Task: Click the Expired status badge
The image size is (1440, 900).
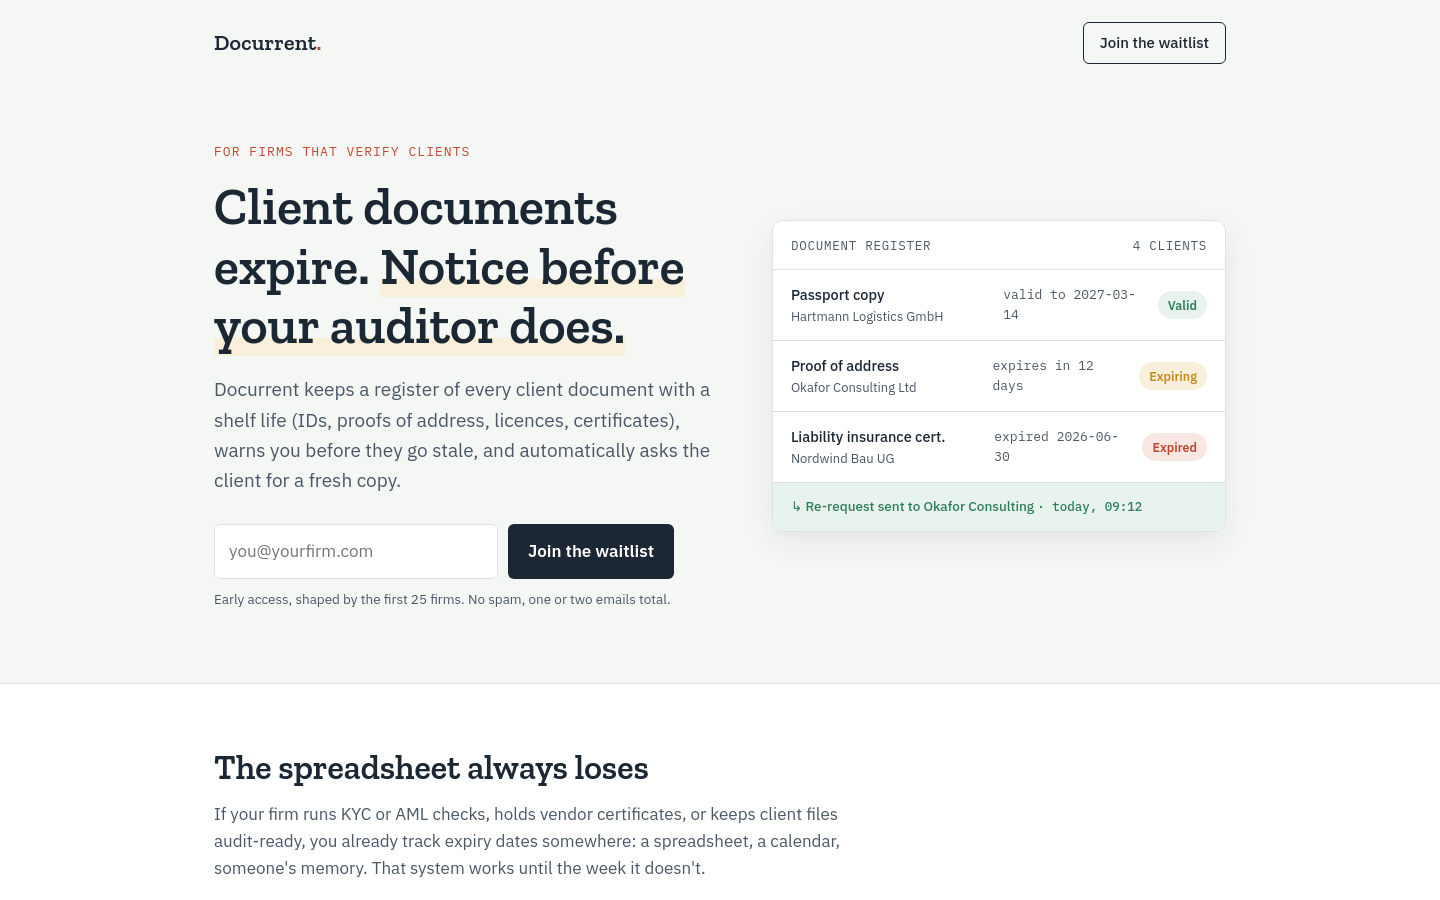Action: coord(1174,447)
